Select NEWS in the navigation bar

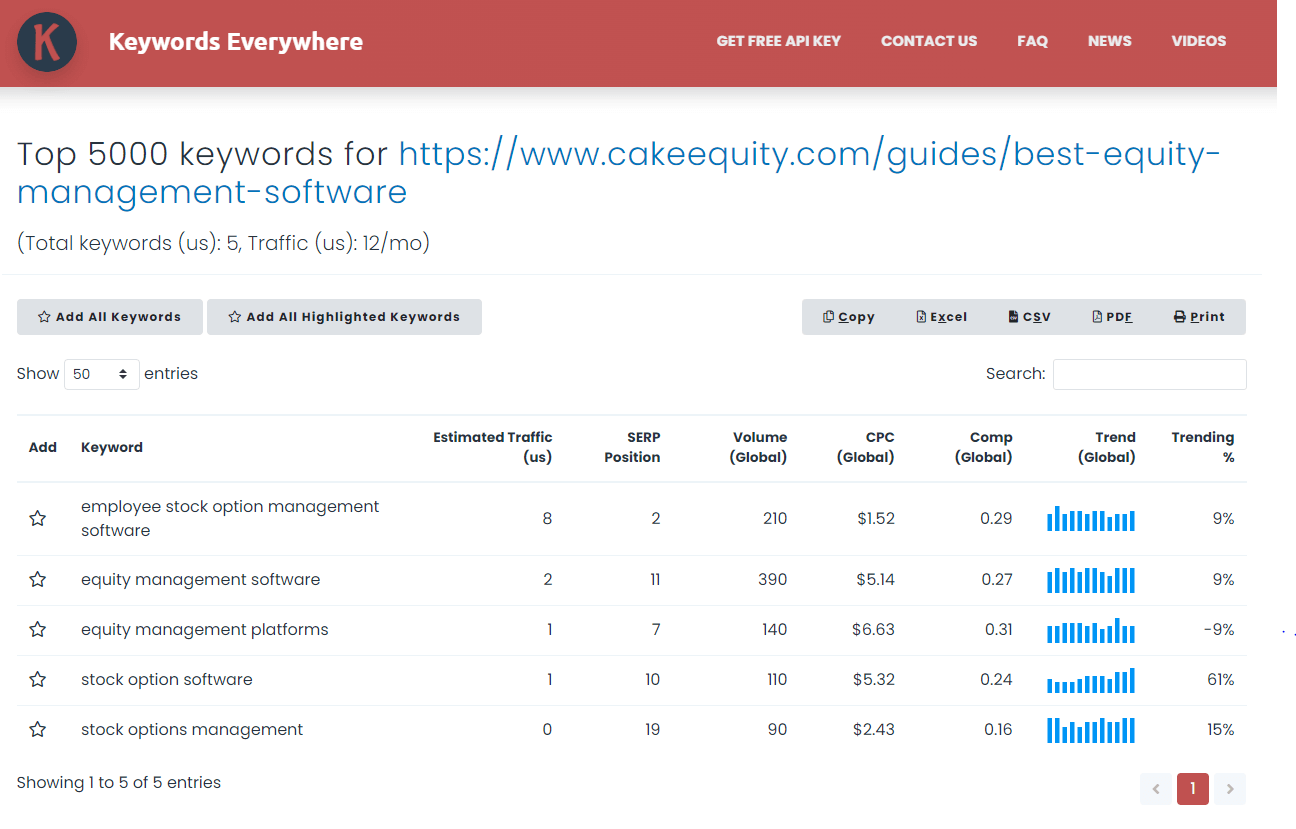point(1109,41)
